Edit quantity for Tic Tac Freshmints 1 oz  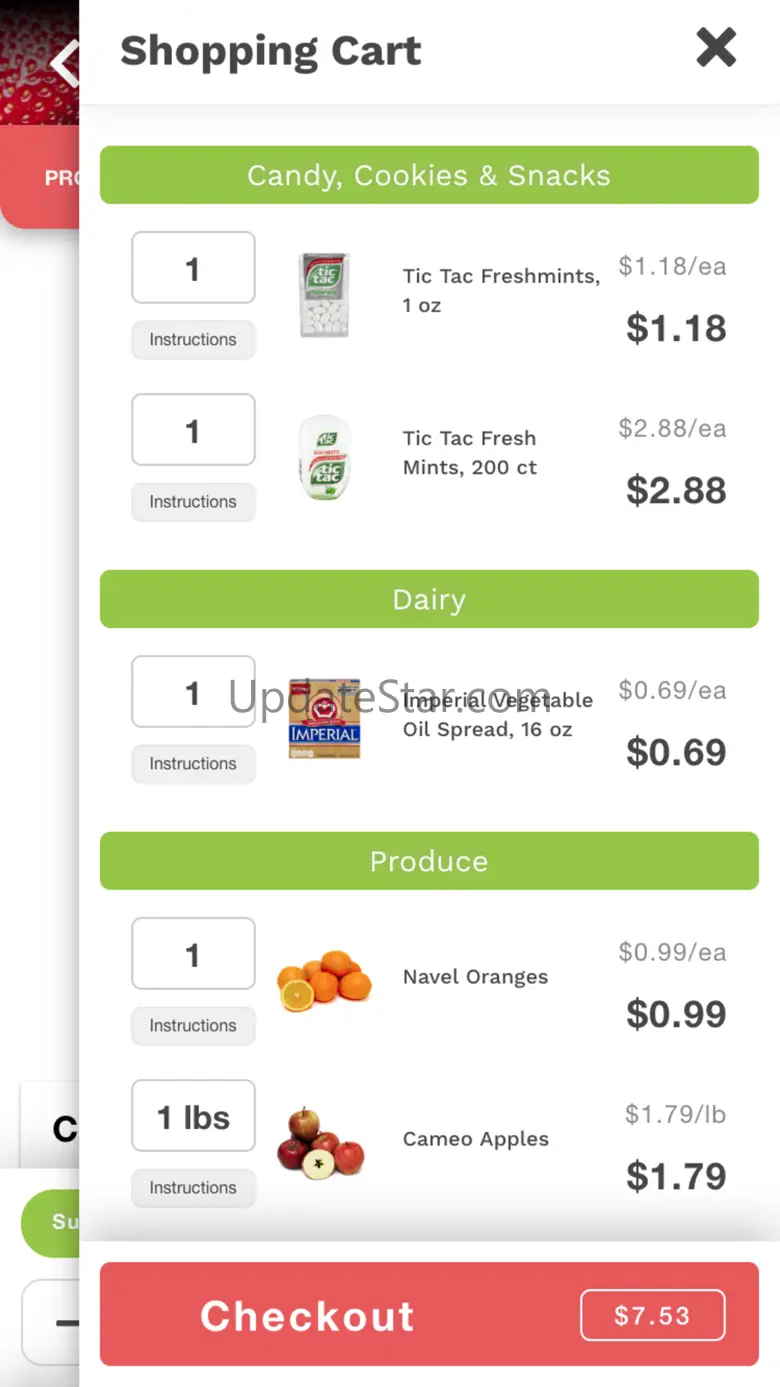point(193,268)
